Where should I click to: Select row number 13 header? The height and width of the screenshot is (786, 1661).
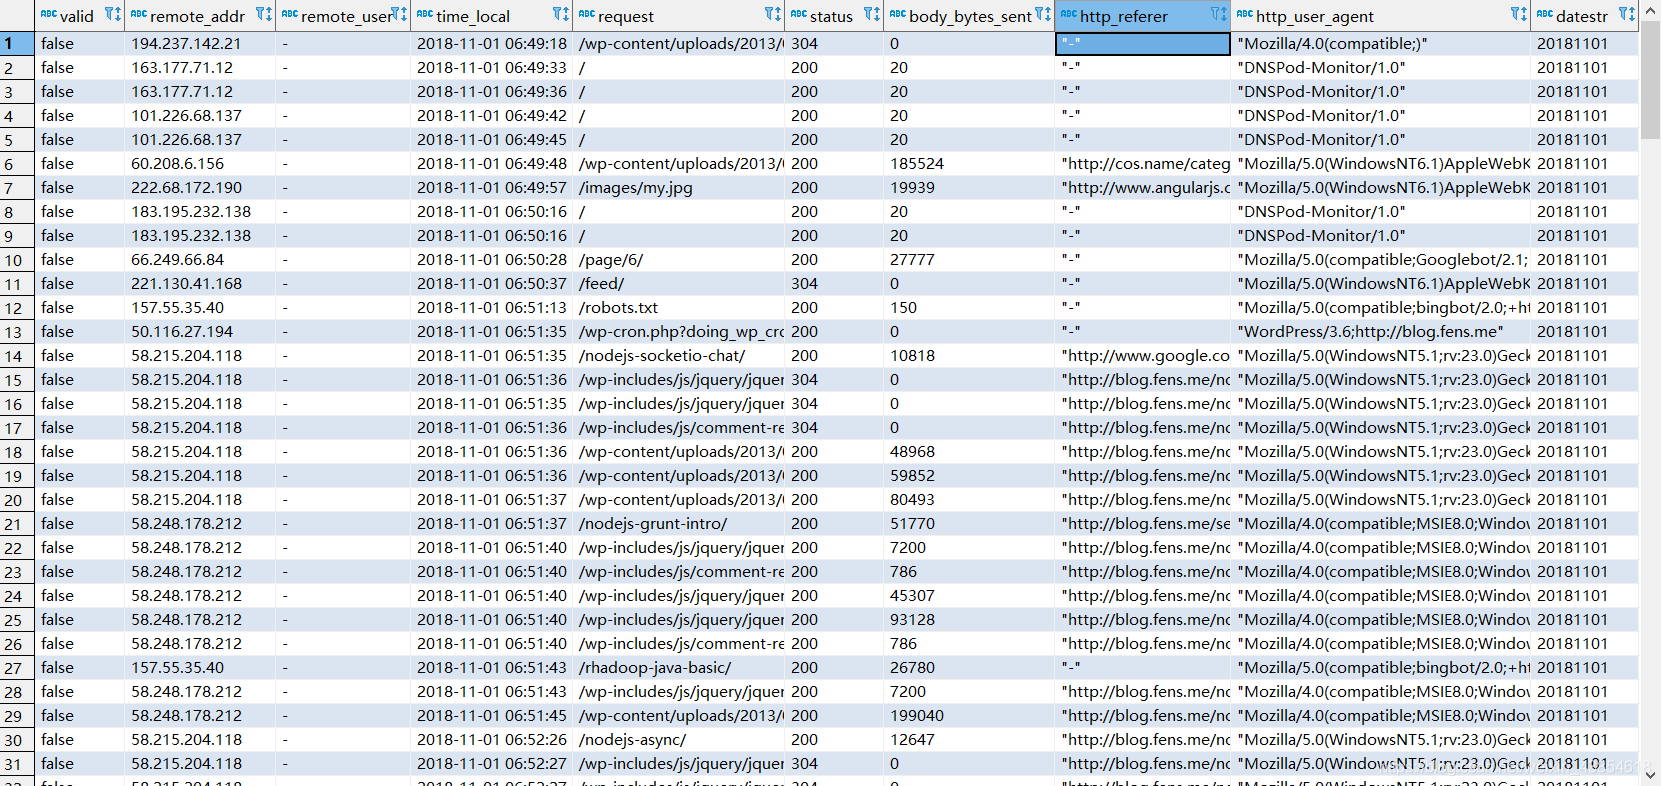17,332
